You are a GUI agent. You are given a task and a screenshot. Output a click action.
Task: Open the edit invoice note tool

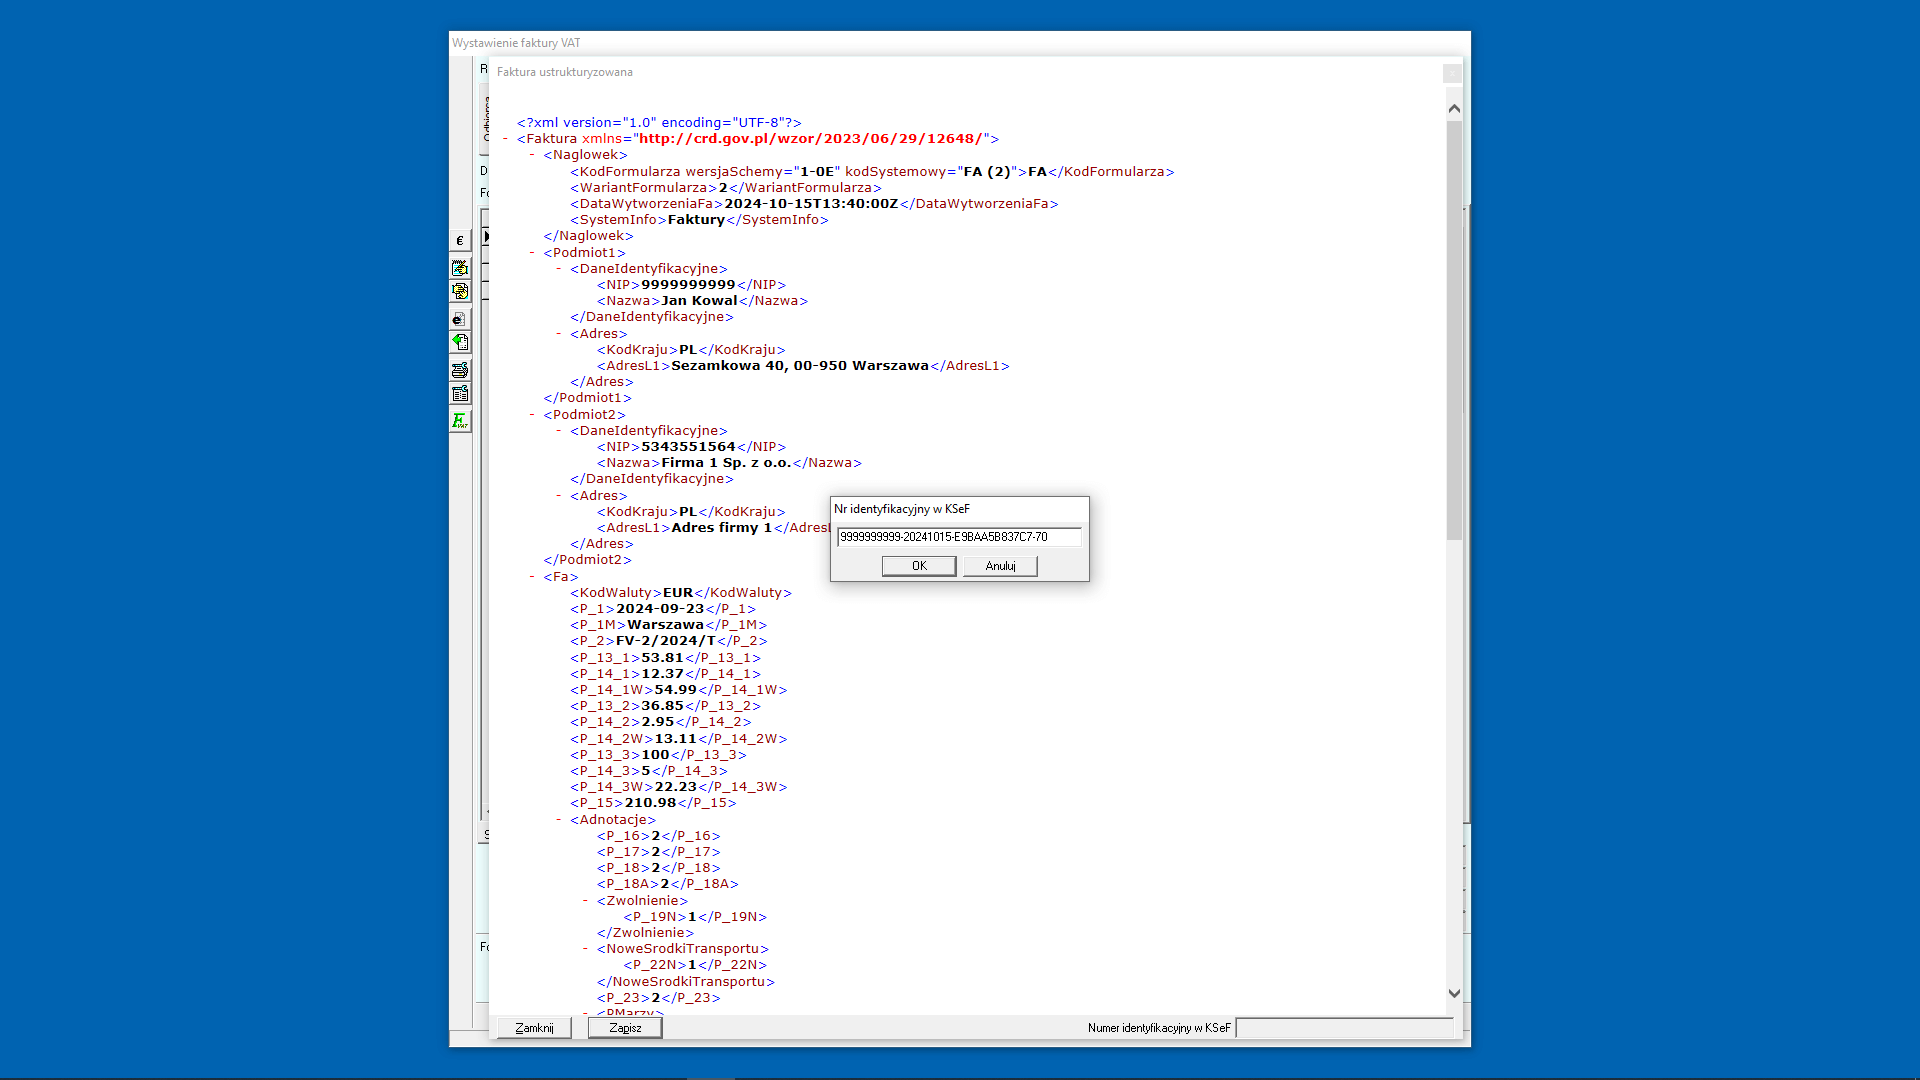pos(460,268)
